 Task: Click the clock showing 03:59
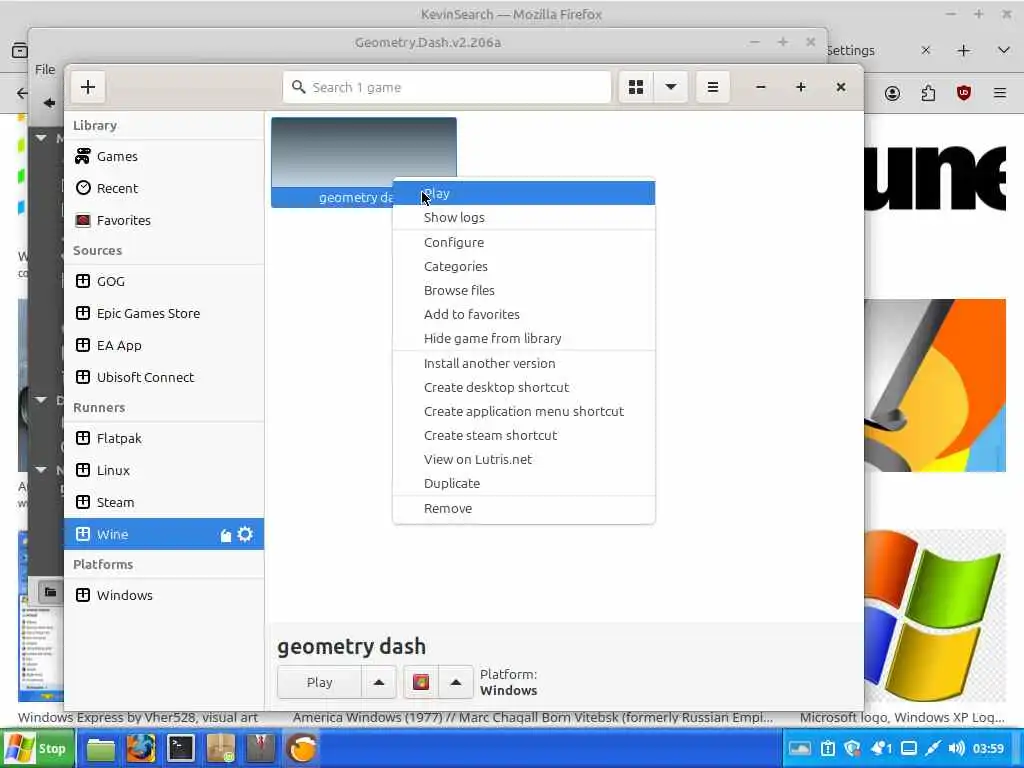988,748
